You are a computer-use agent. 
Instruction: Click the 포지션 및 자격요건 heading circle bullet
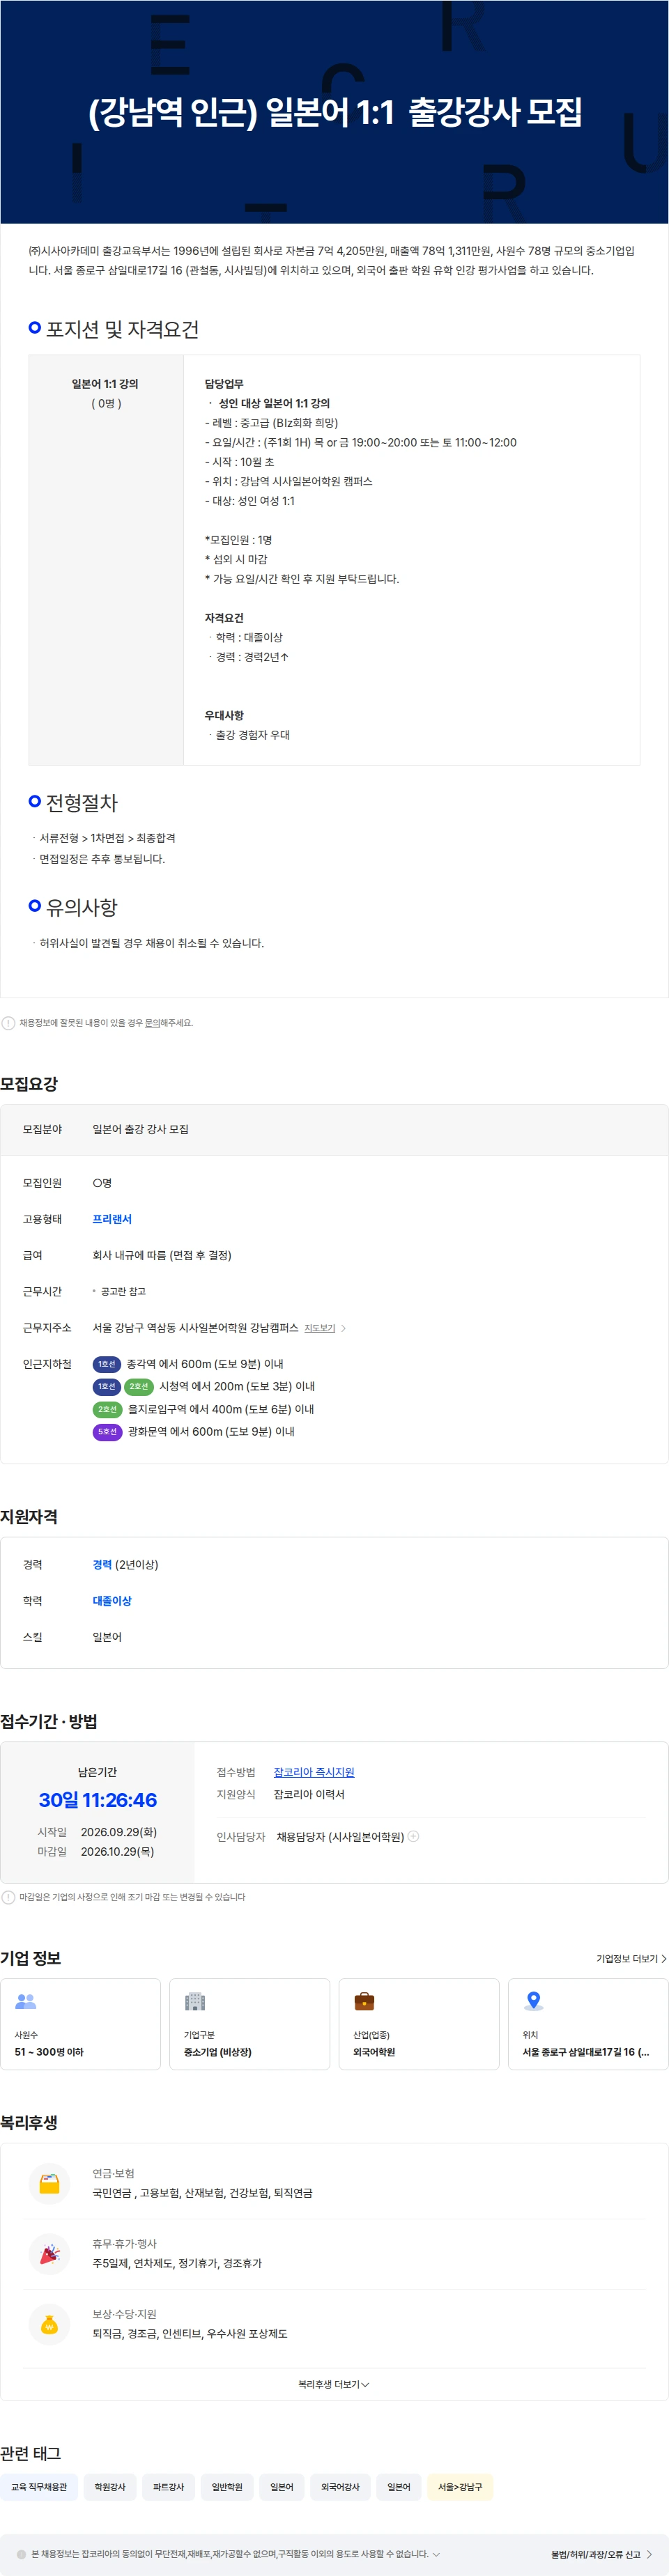click(35, 328)
